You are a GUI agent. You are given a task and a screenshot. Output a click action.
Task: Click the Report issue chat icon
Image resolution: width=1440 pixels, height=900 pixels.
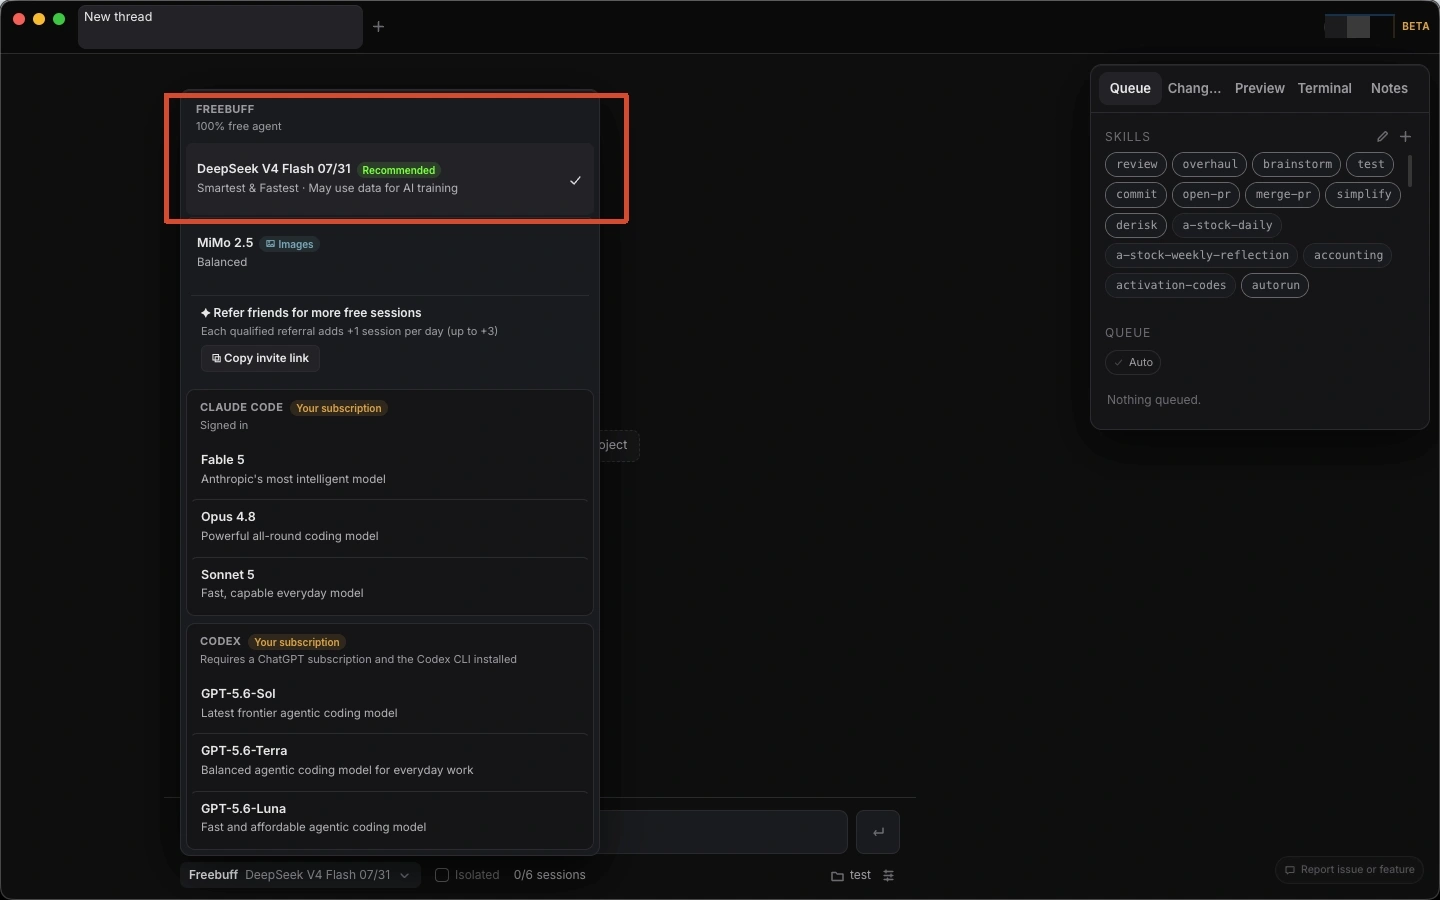click(1290, 870)
